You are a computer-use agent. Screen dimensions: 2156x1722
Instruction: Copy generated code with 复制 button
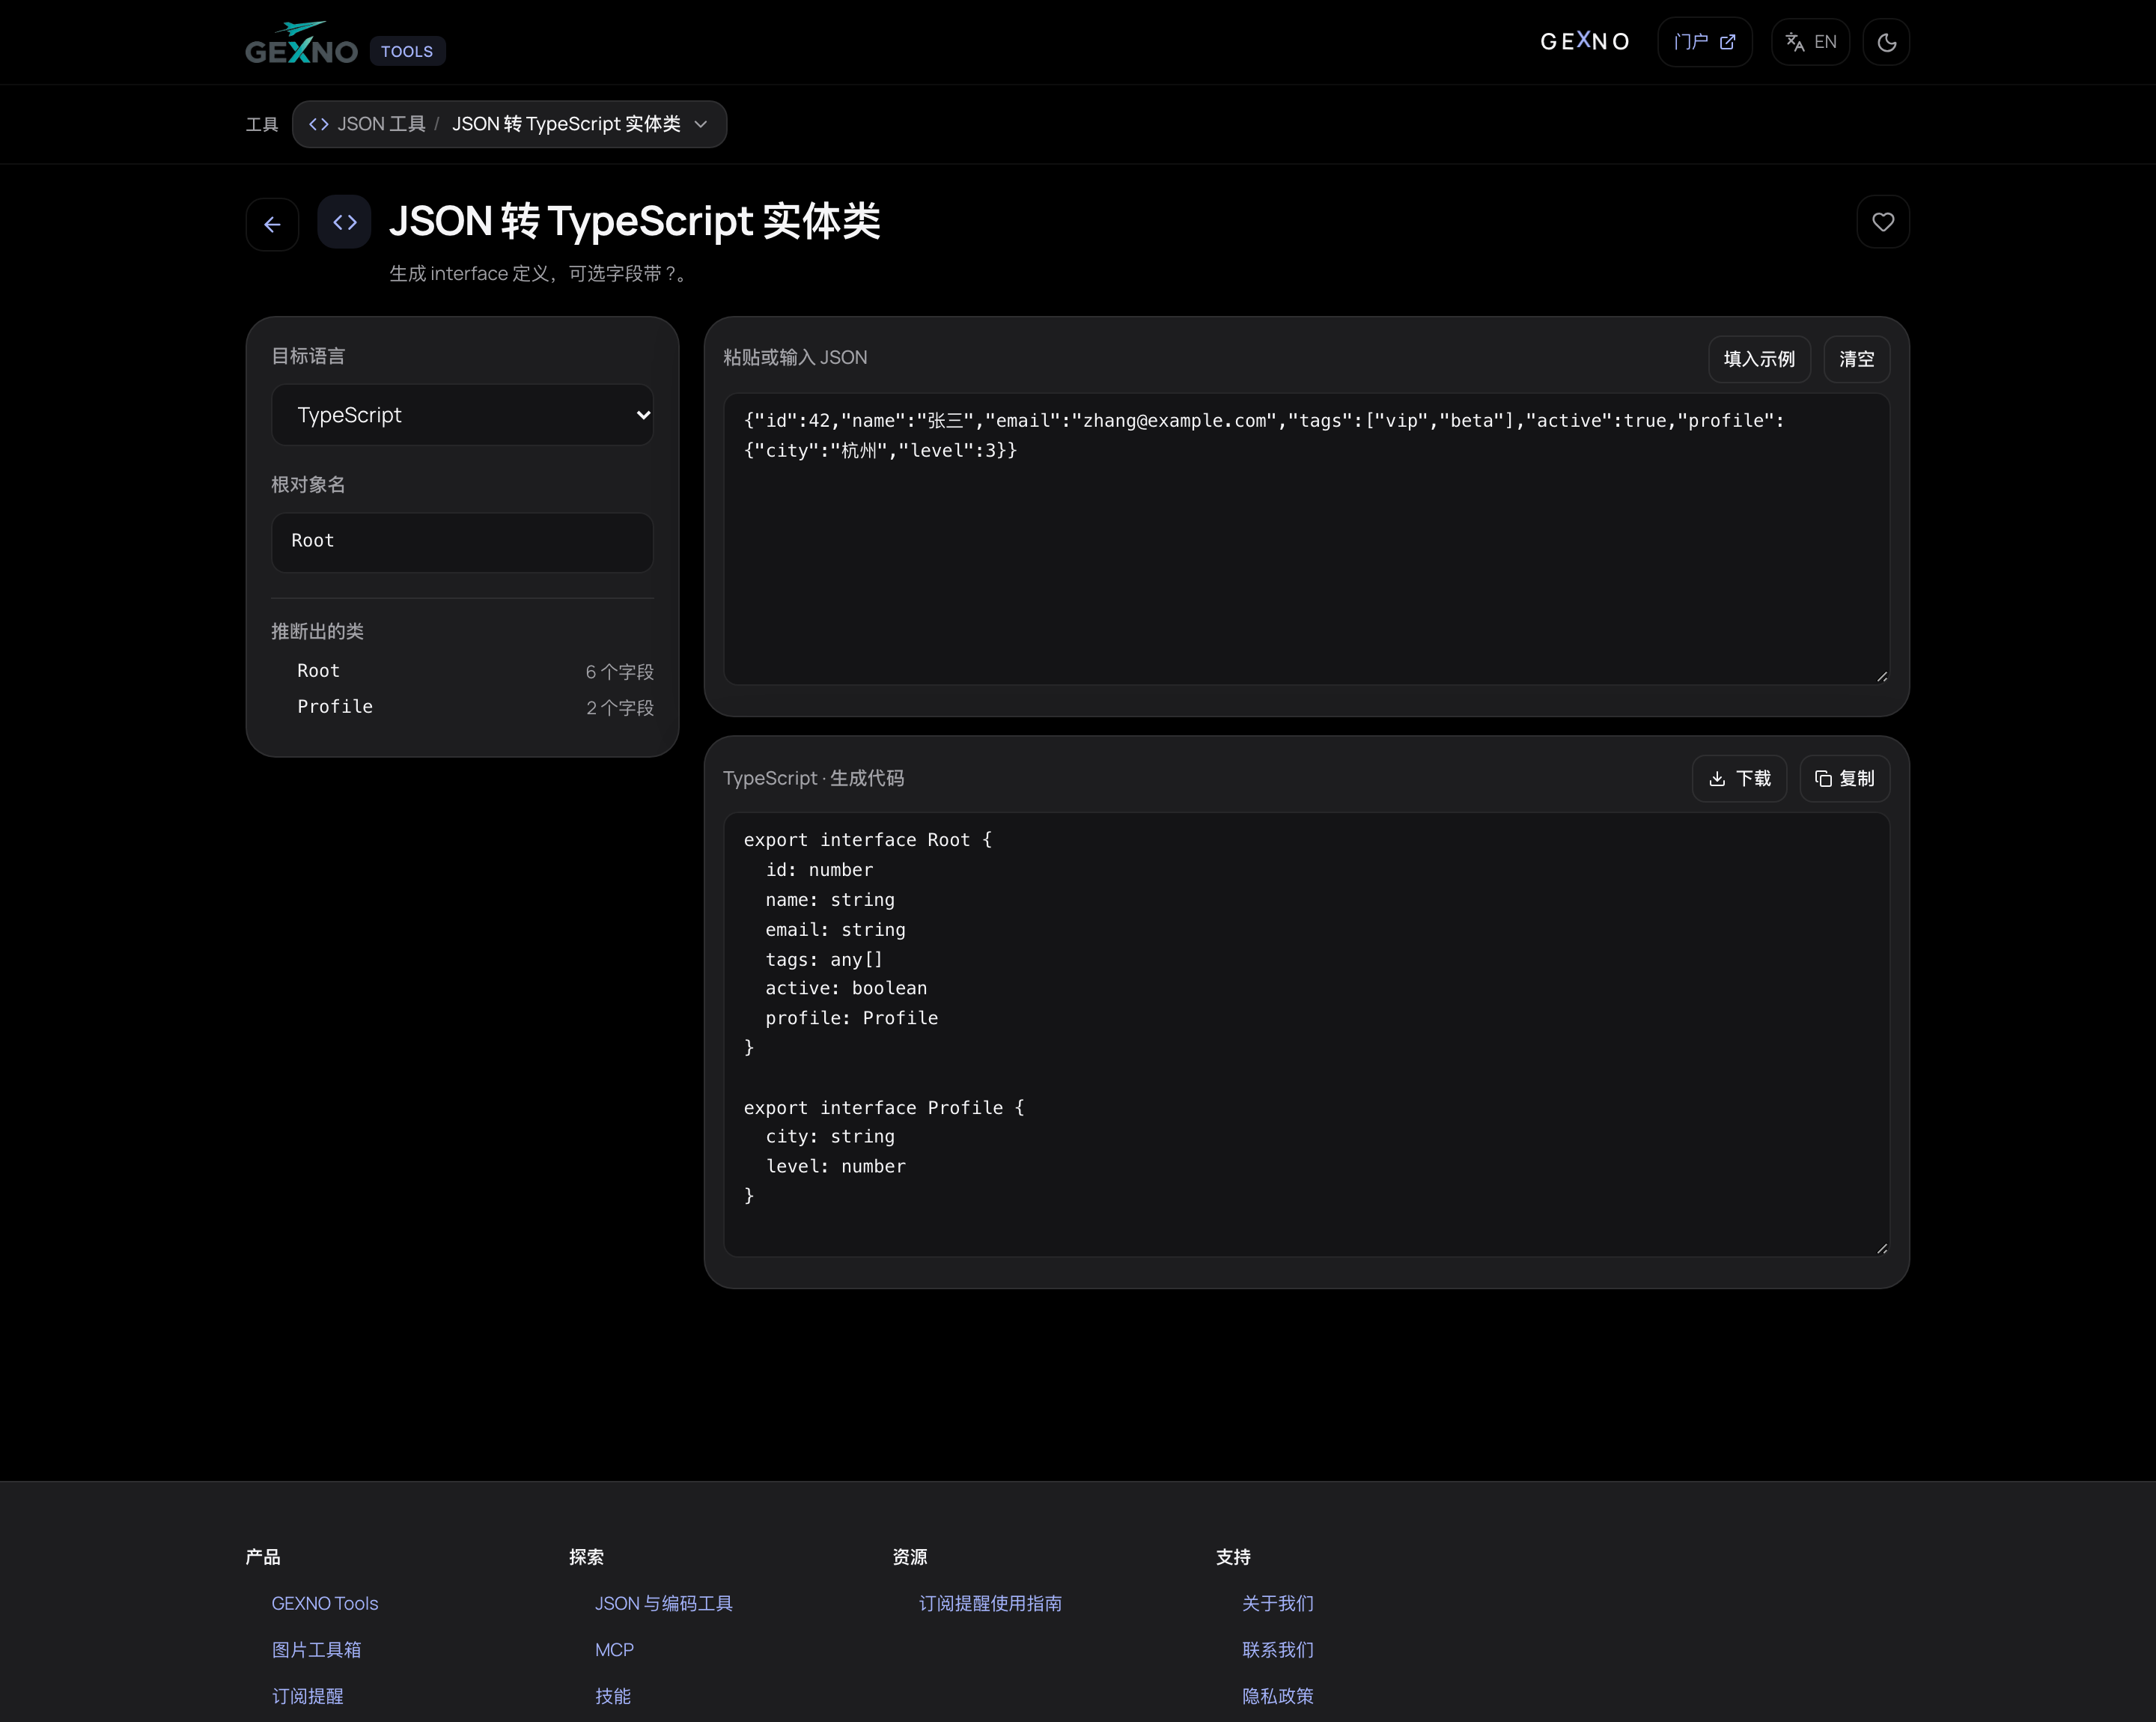(x=1844, y=779)
